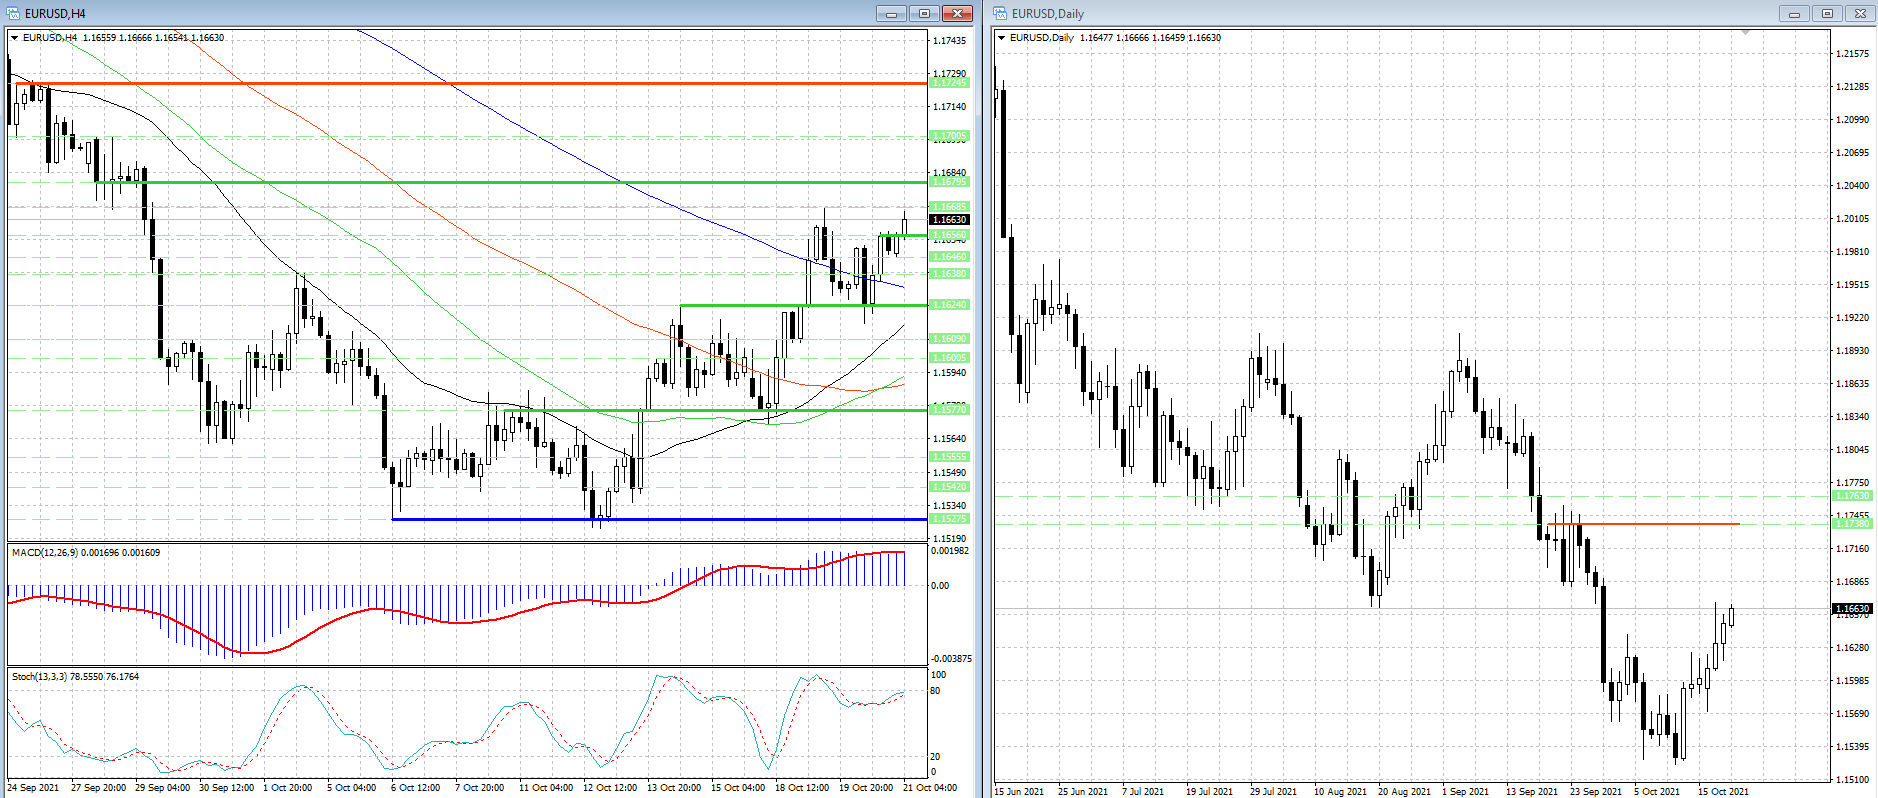Click the 15 Oct 2021 date label

(1723, 791)
